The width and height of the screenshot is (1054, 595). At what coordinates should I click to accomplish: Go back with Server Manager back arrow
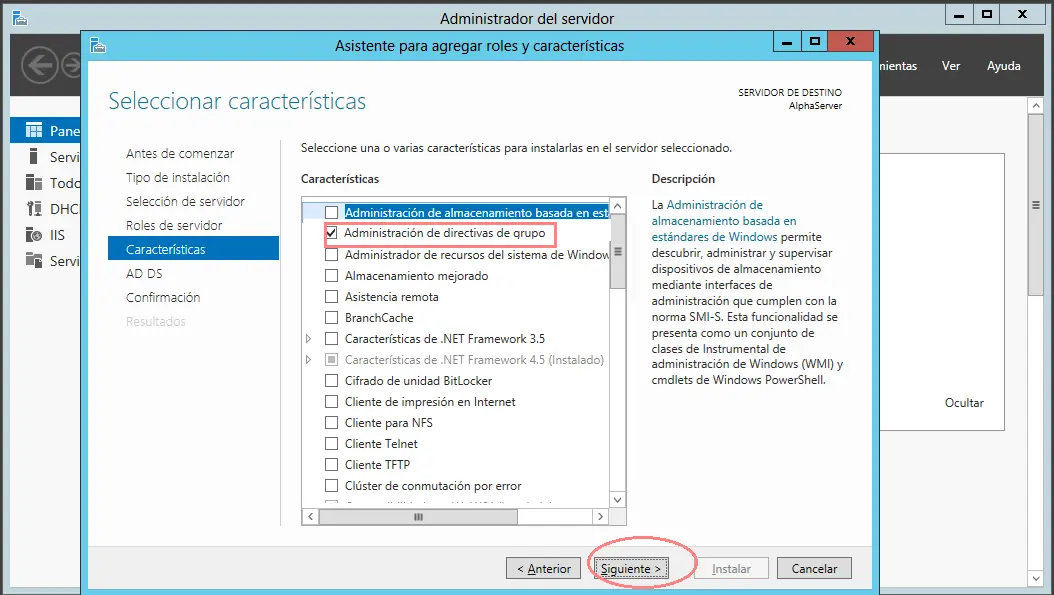tap(39, 66)
